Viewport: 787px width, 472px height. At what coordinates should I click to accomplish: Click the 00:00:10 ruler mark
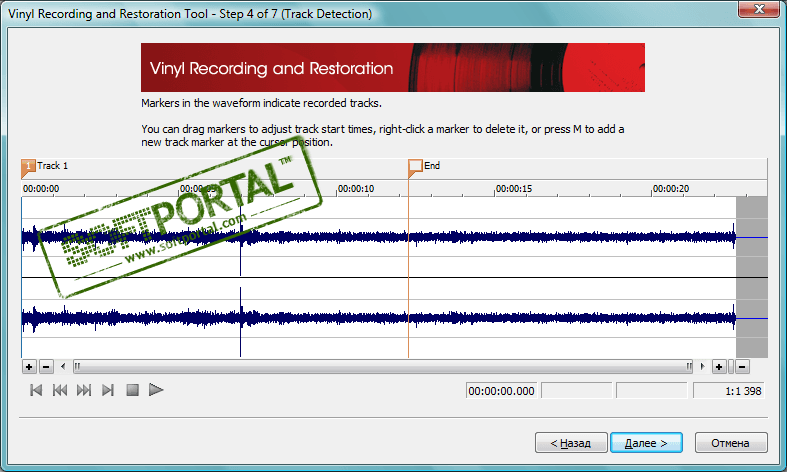tap(355, 189)
